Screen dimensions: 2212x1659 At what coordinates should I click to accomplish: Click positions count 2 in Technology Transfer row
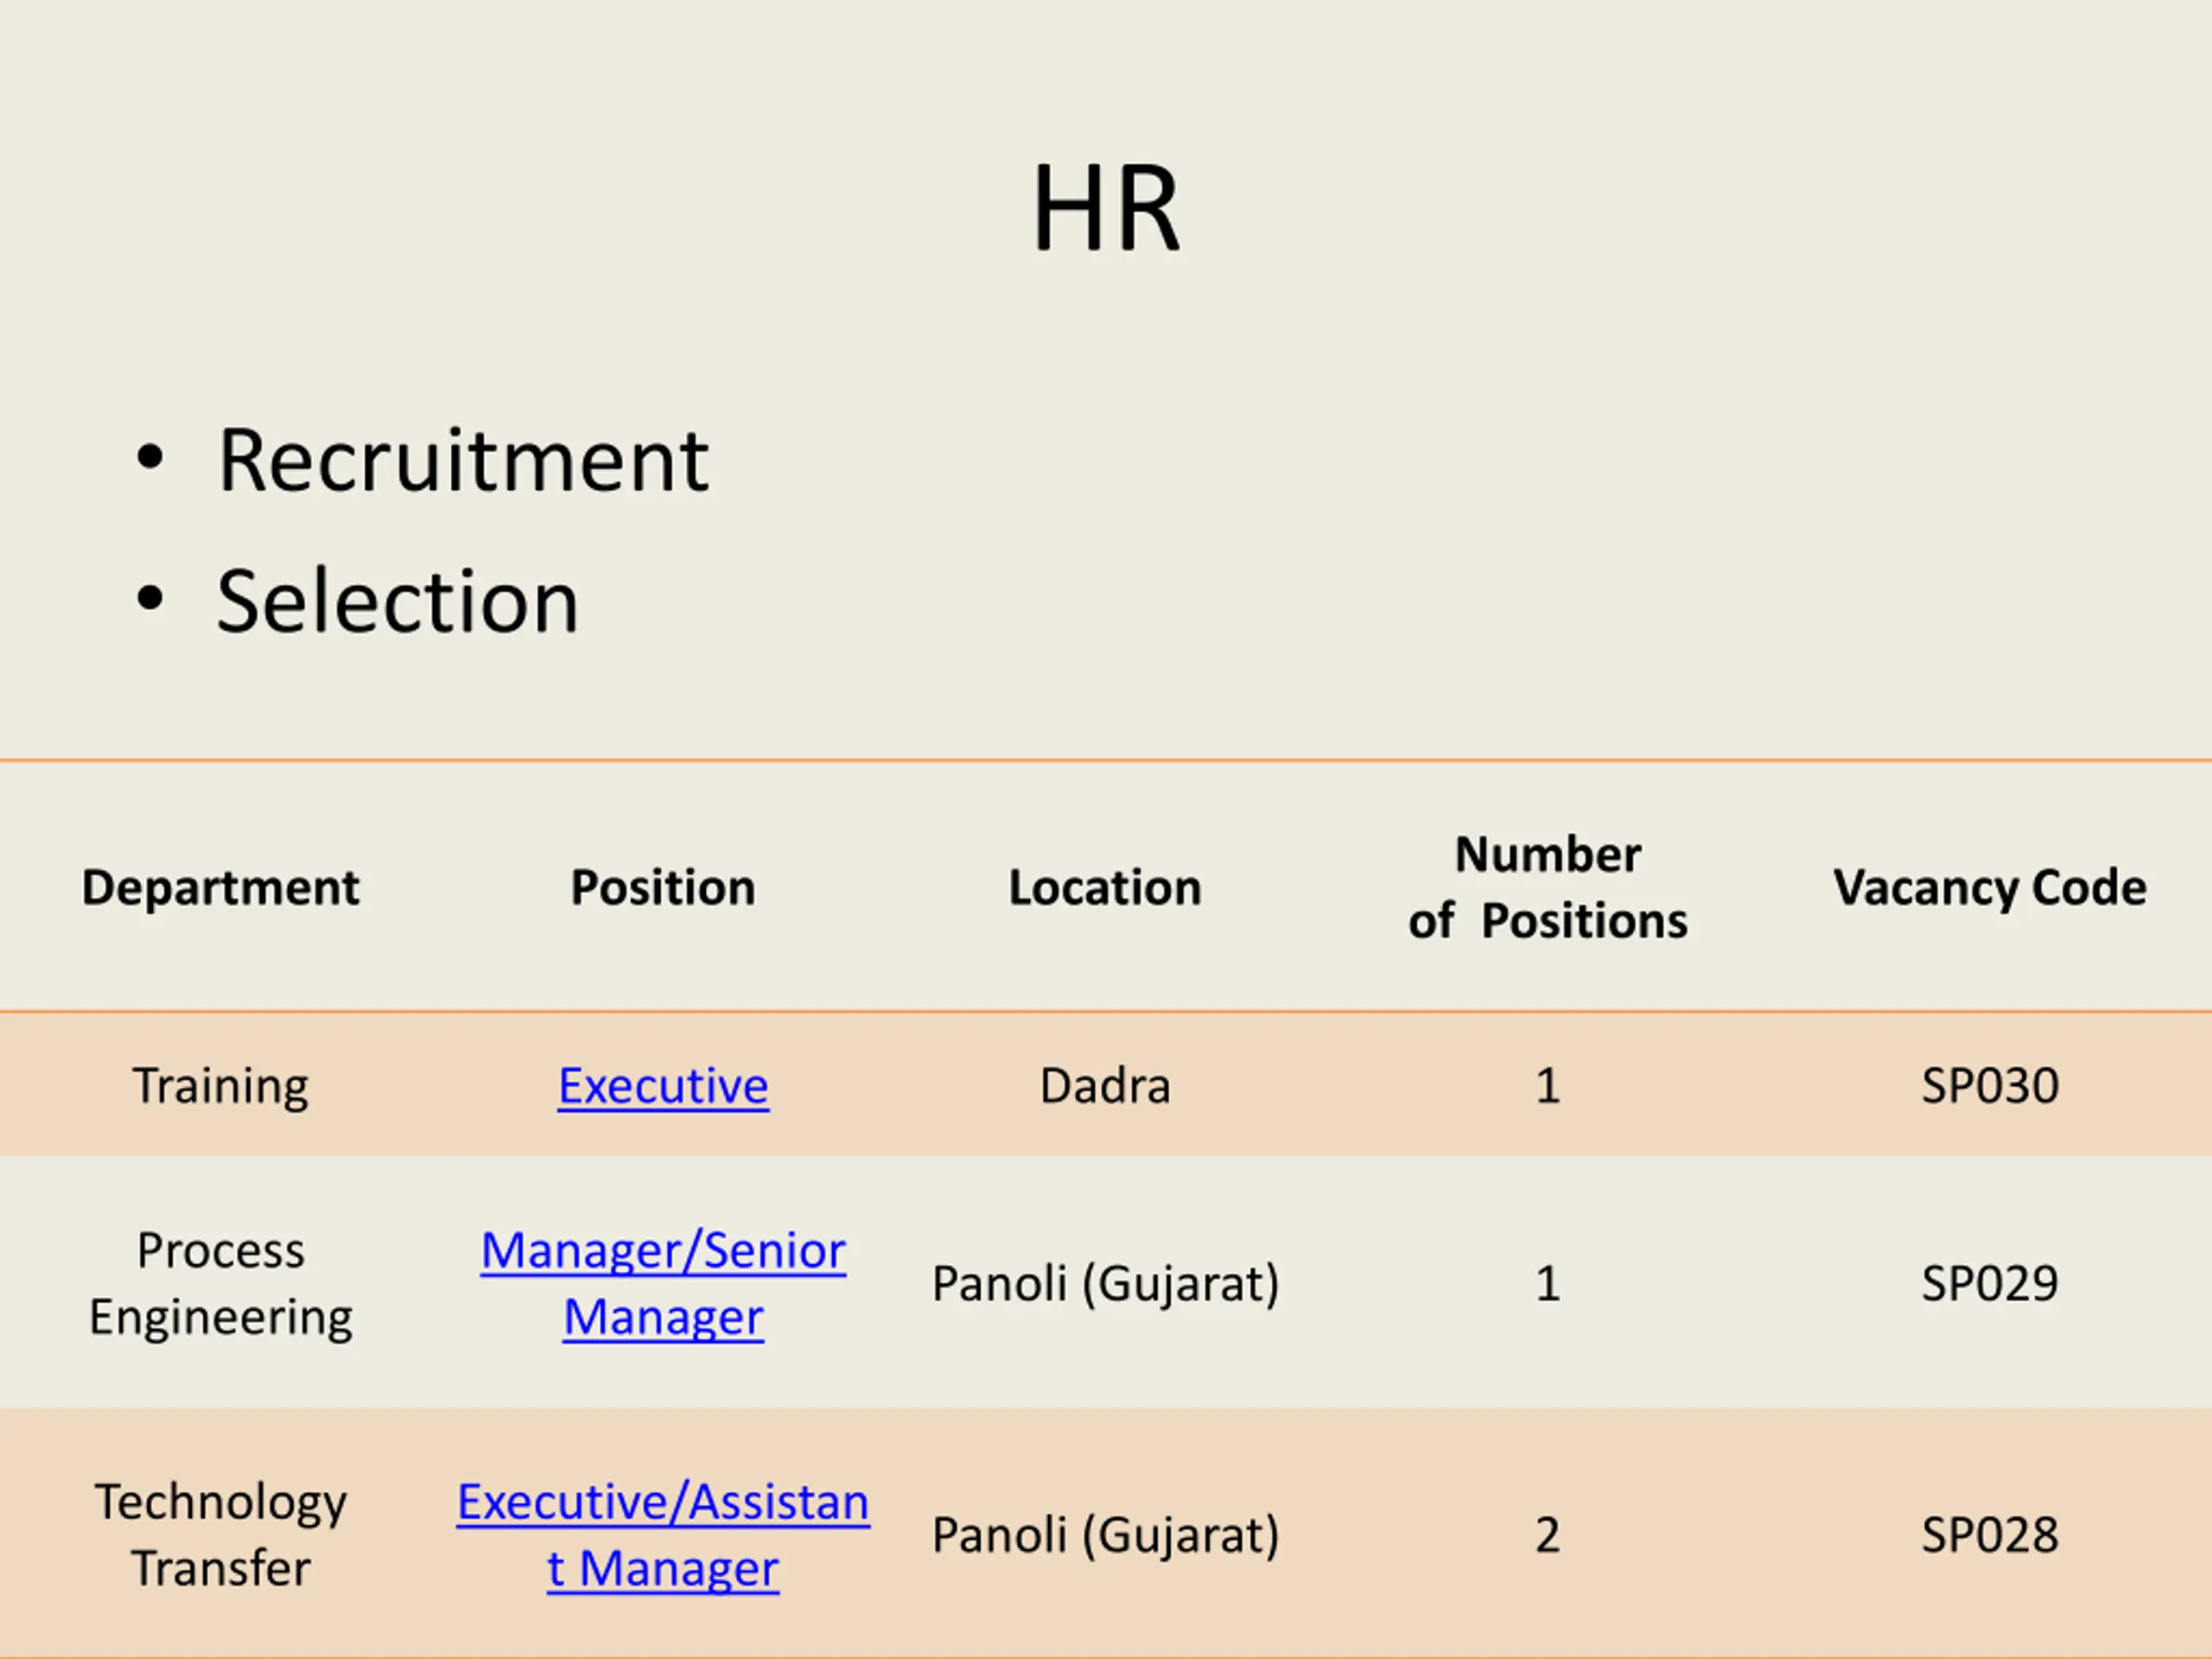(x=1548, y=1534)
